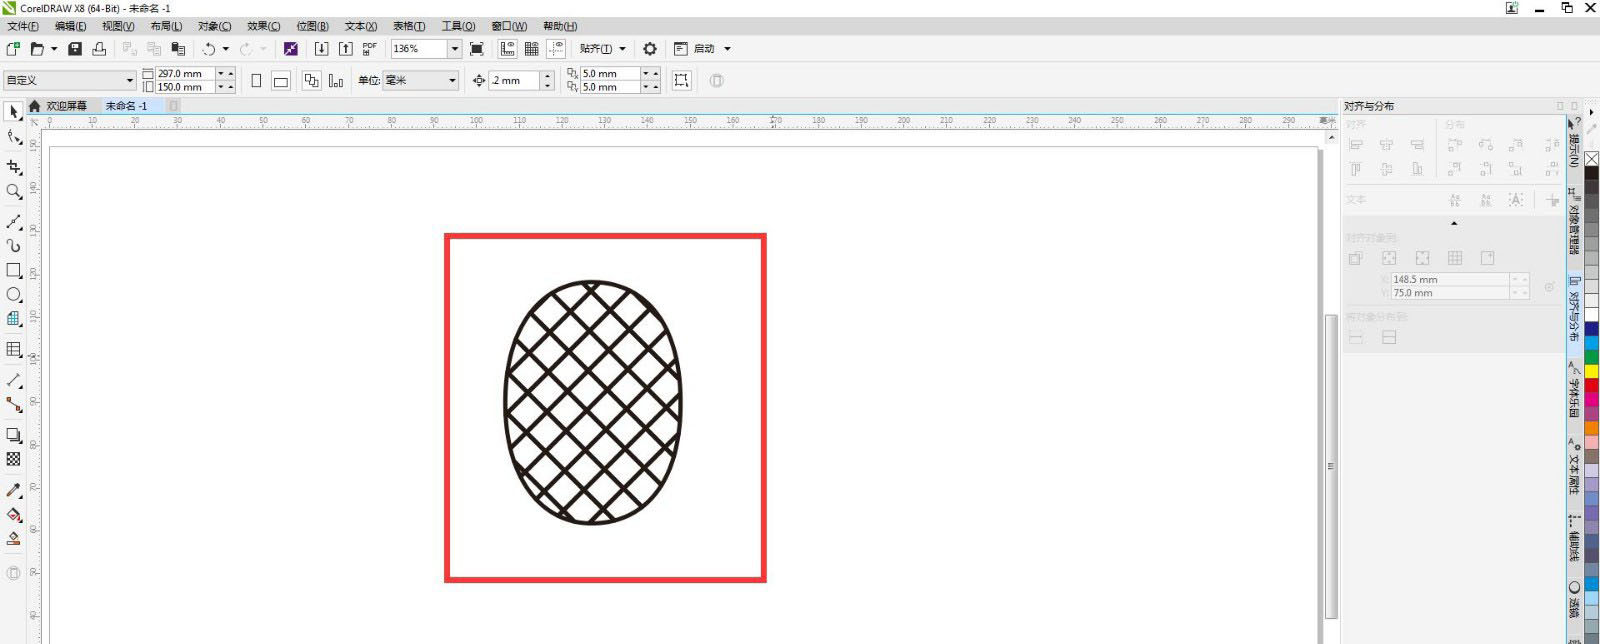Open the 单位 units dropdown
Screen dimensions: 1600x644
point(452,81)
